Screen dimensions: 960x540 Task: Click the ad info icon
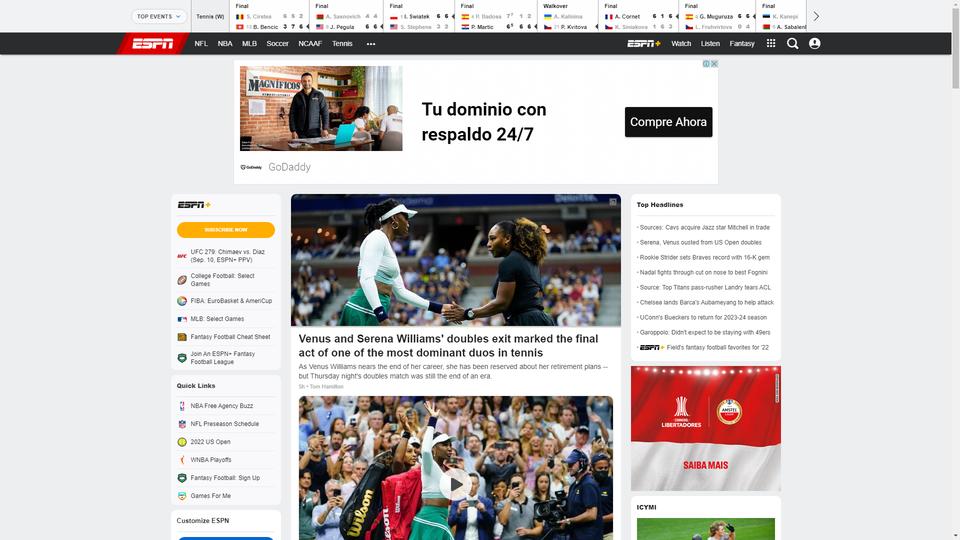[x=706, y=64]
